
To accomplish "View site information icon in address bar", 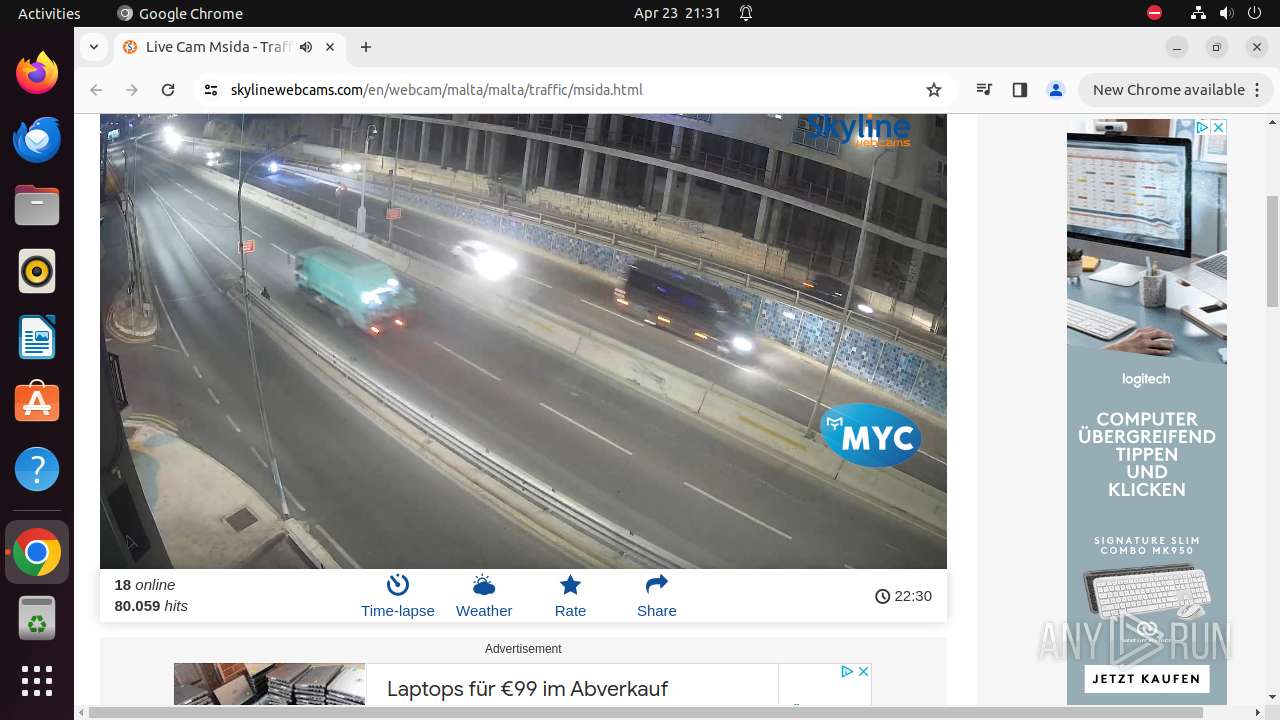I will (210, 90).
